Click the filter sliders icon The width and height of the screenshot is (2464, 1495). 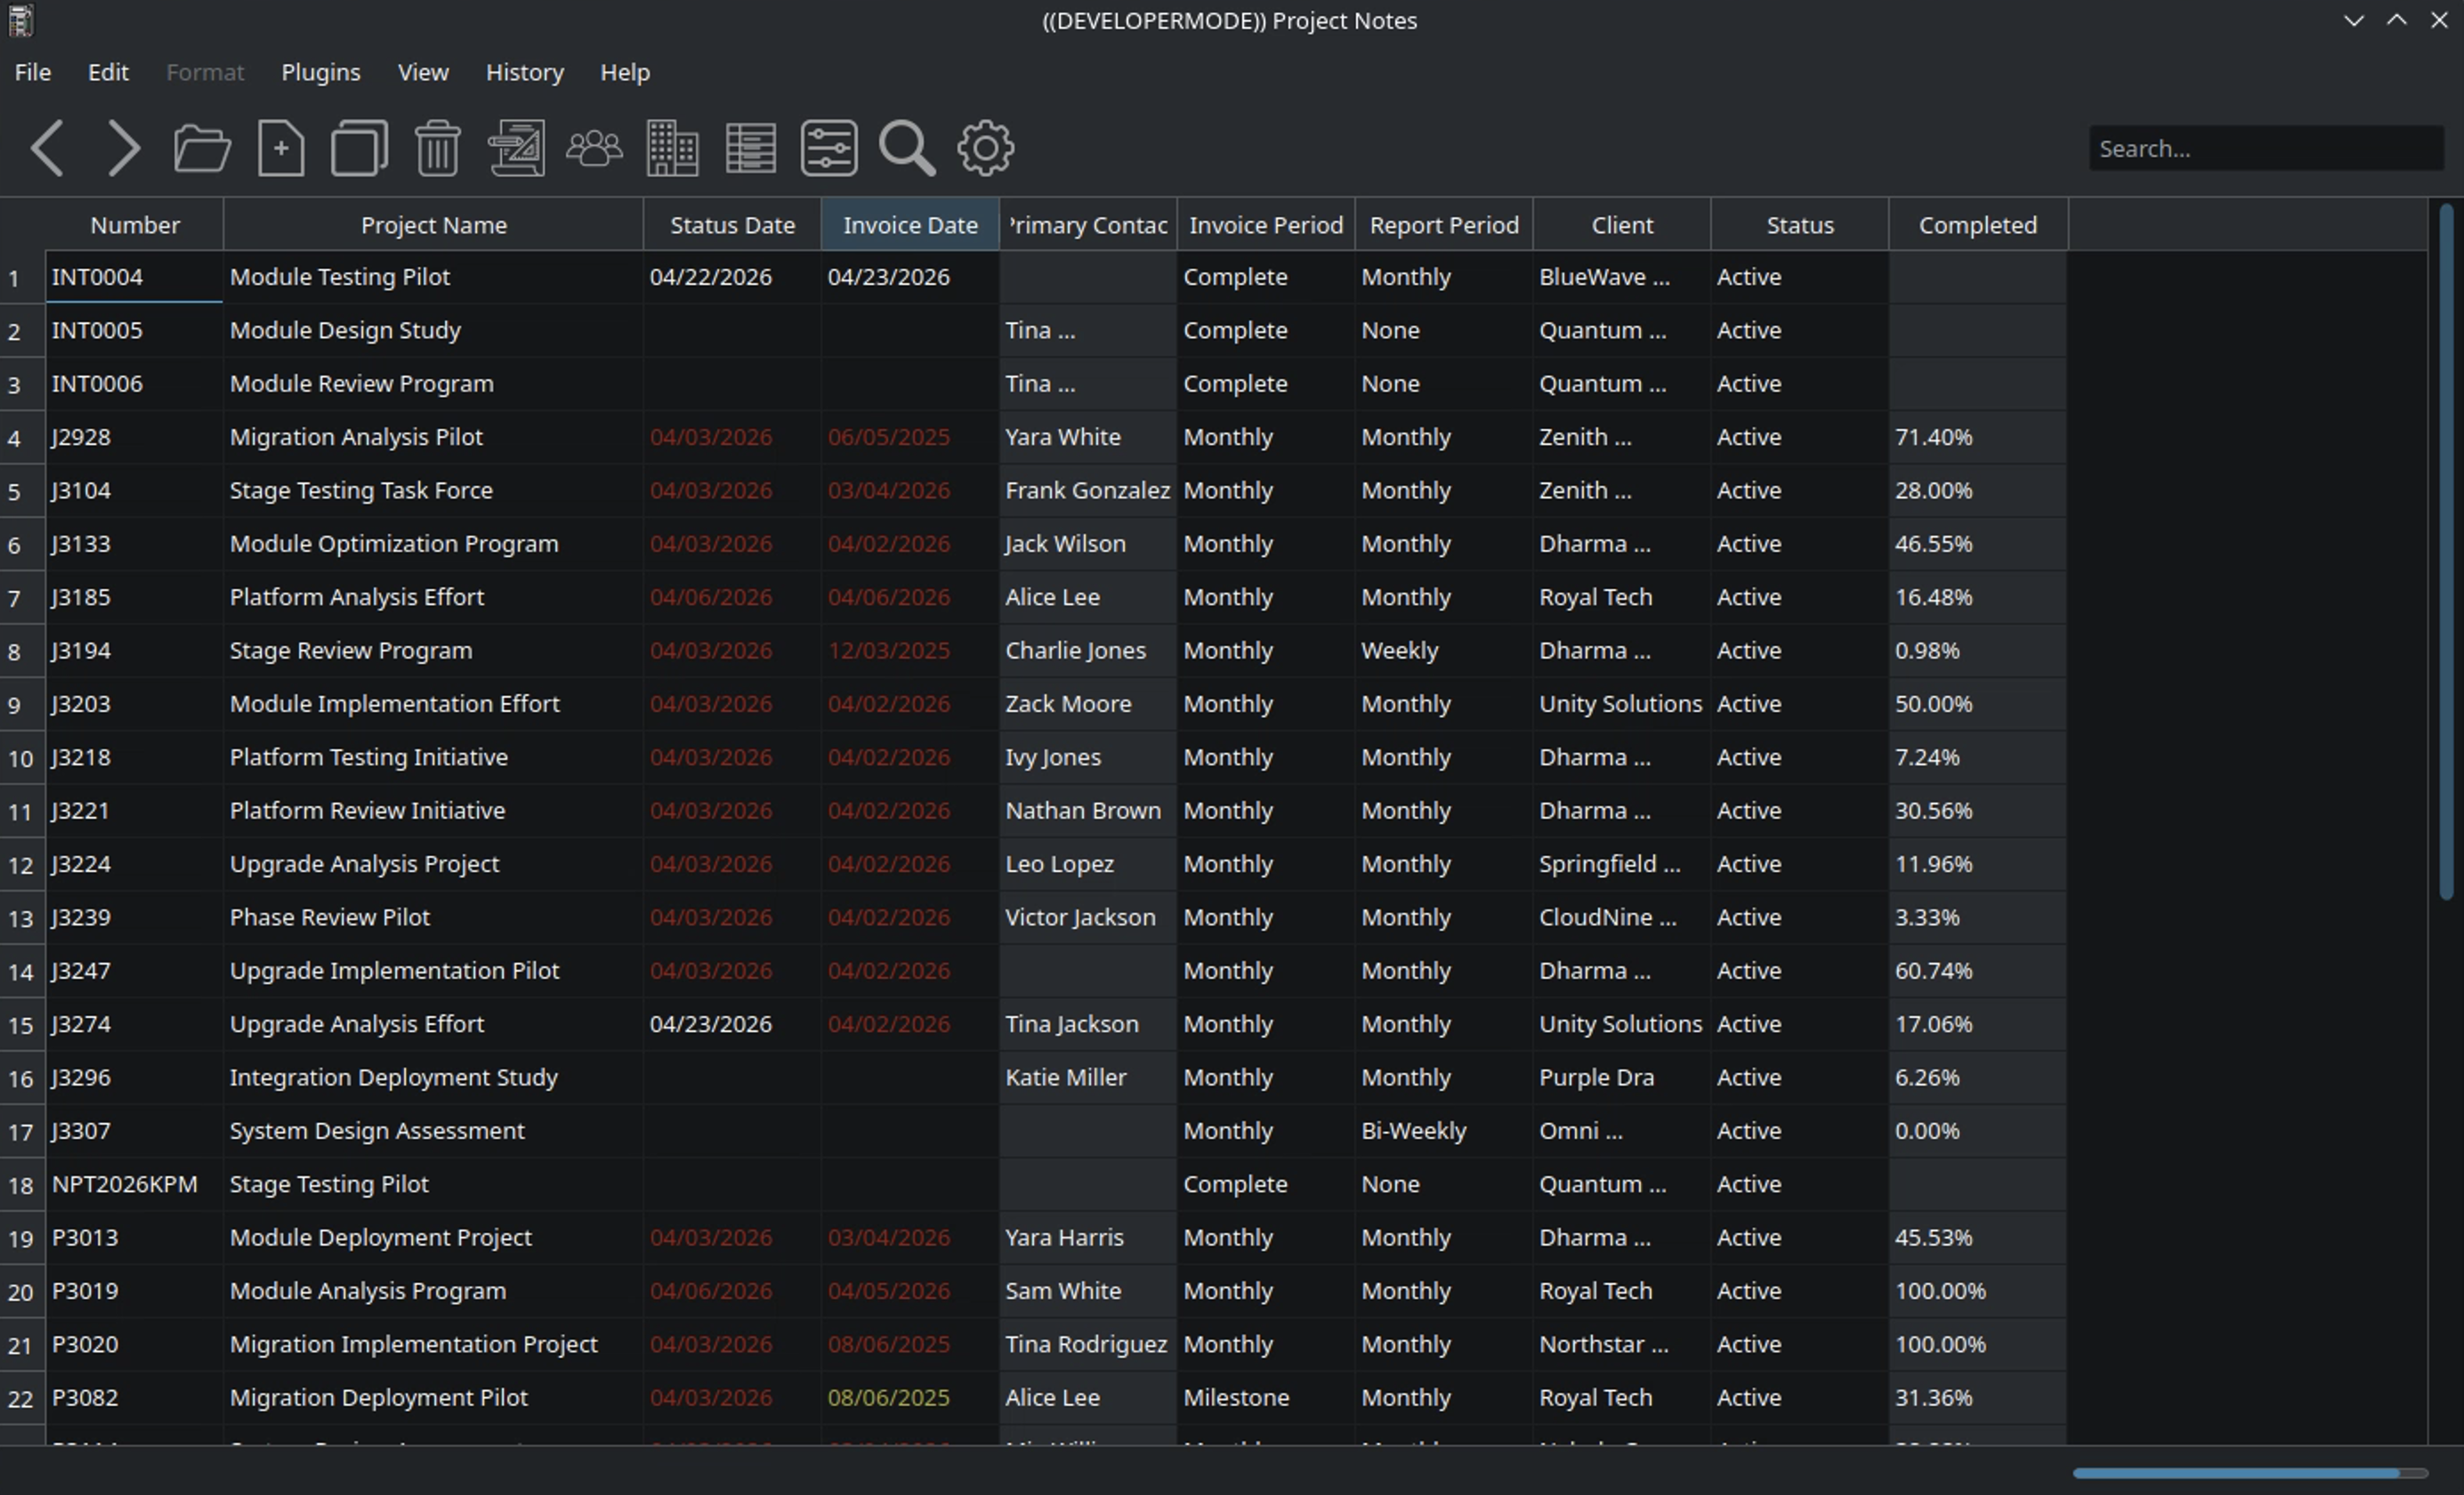click(x=829, y=148)
